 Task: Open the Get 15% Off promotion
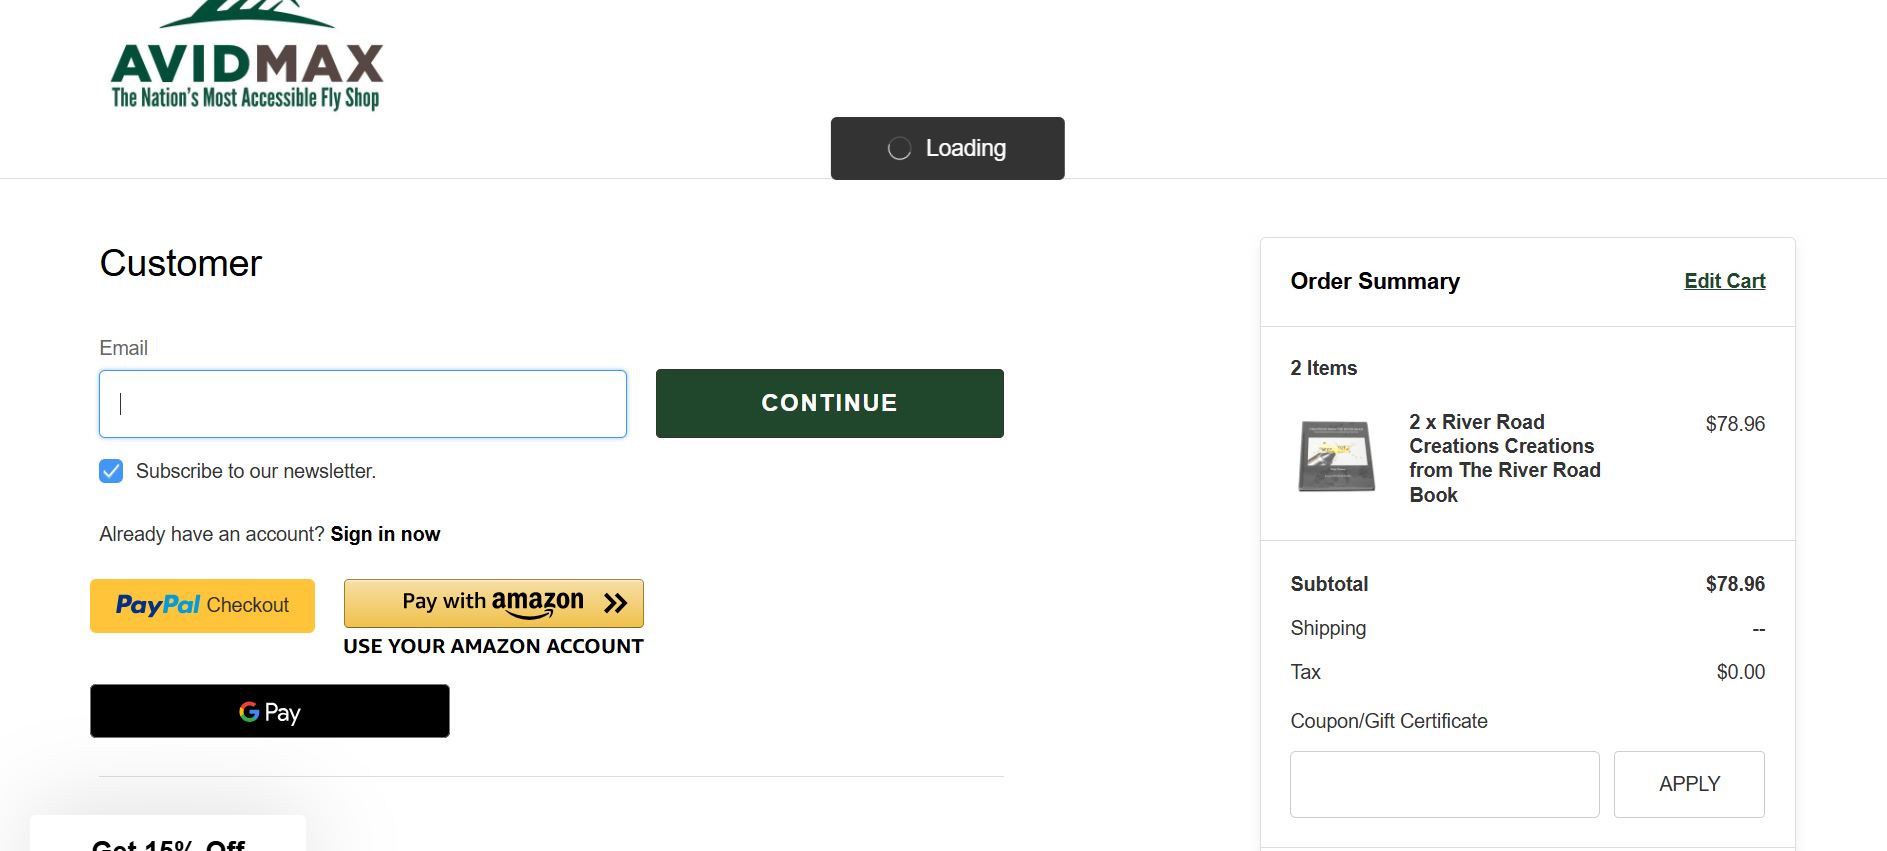(x=168, y=844)
